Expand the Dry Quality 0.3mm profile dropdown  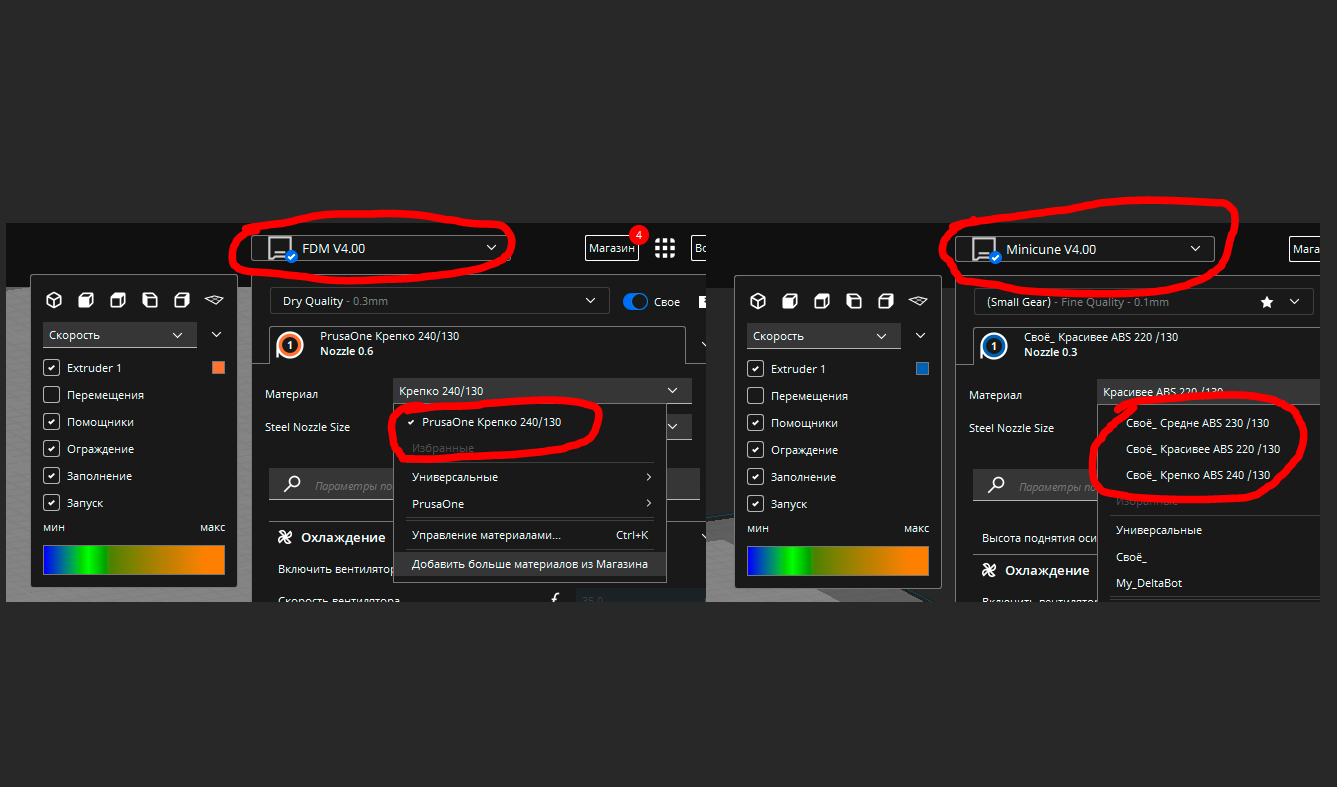439,301
